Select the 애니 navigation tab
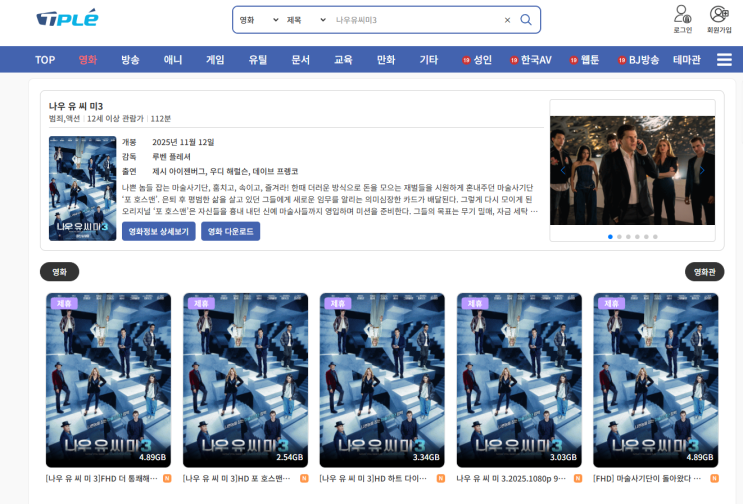 click(x=173, y=60)
